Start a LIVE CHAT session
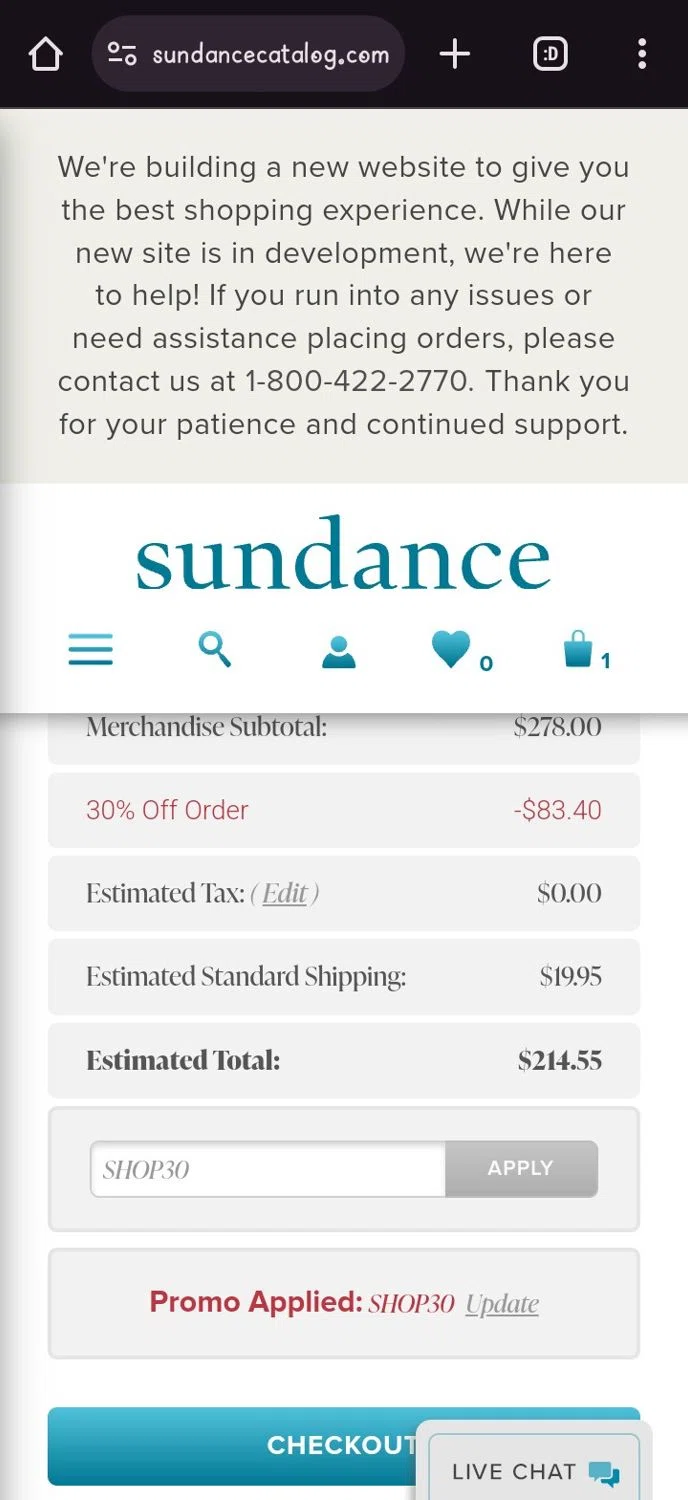The width and height of the screenshot is (688, 1500). click(x=534, y=1471)
